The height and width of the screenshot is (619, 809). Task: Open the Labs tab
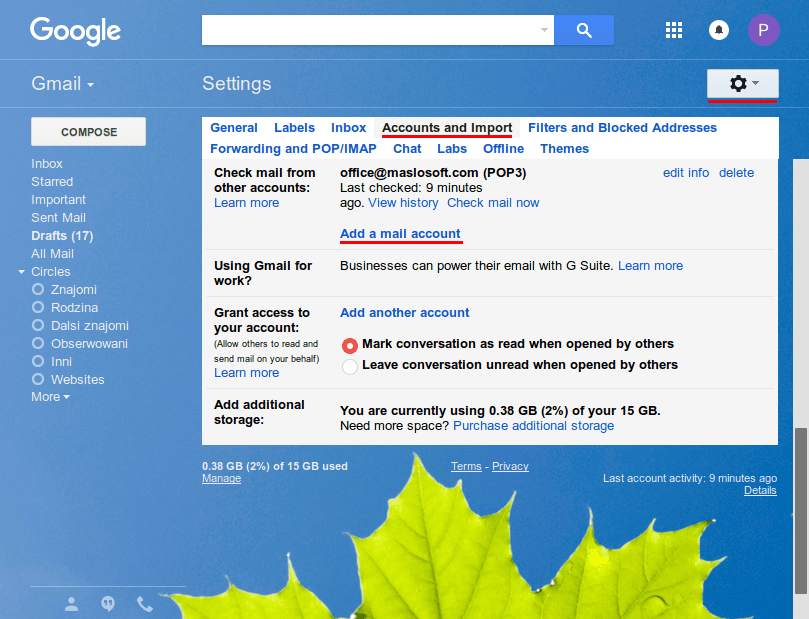[452, 149]
